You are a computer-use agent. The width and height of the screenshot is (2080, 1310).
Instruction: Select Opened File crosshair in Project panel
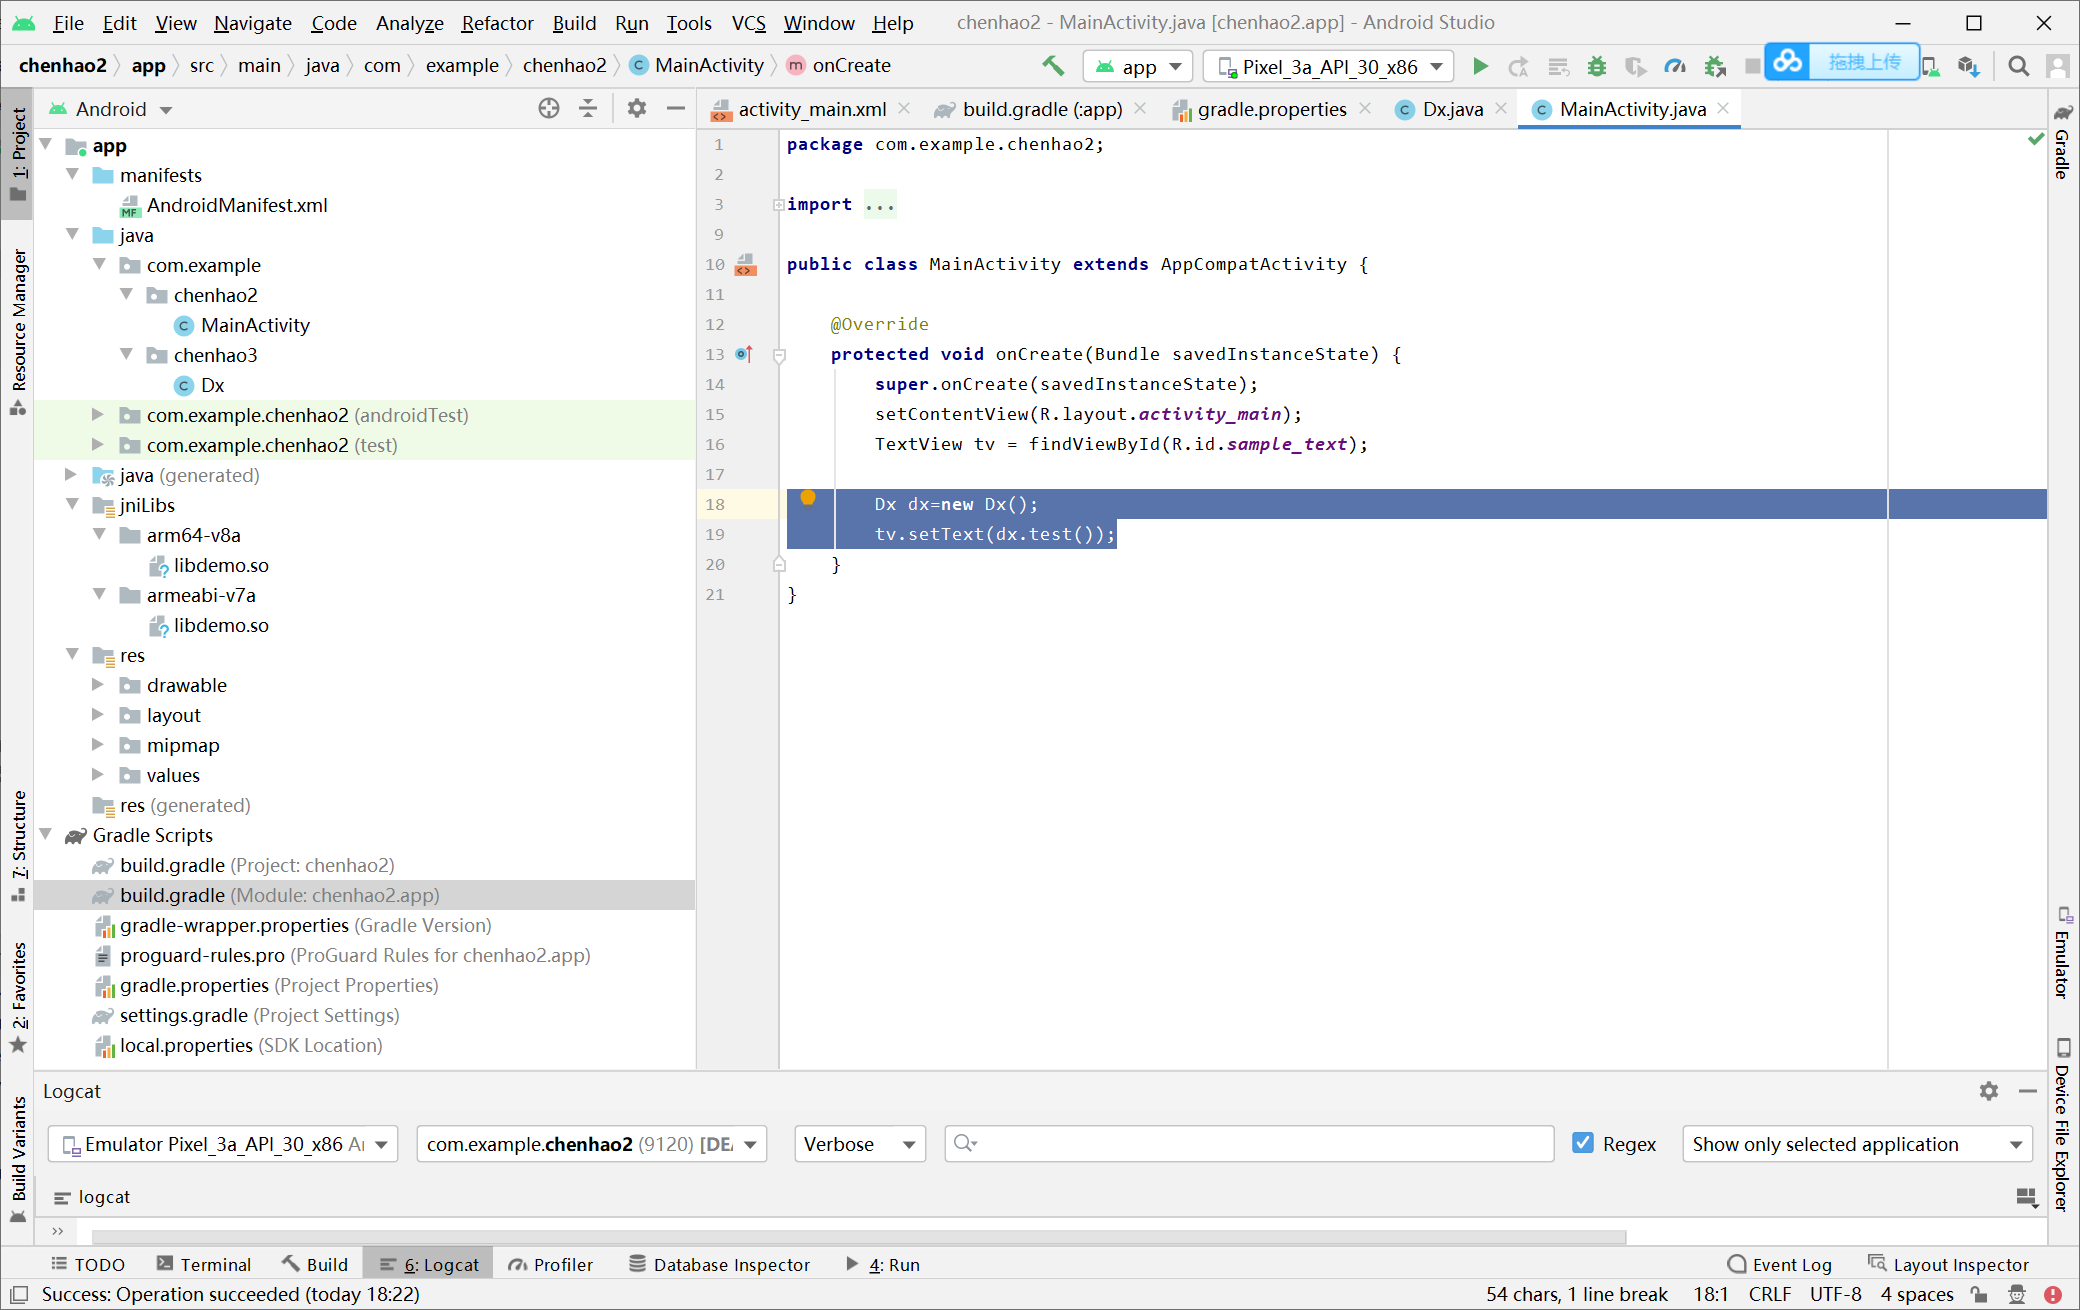(549, 109)
